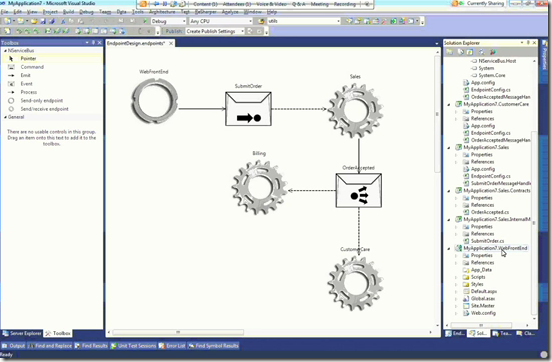The image size is (552, 362).
Task: Open the Tools menu
Action: [x=138, y=12]
